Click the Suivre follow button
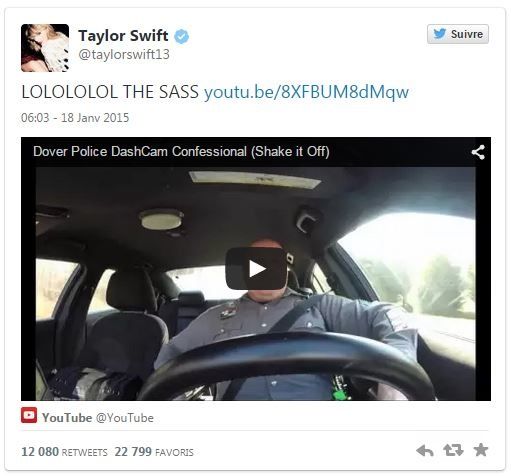Image resolution: width=511 pixels, height=476 pixels. 458,34
